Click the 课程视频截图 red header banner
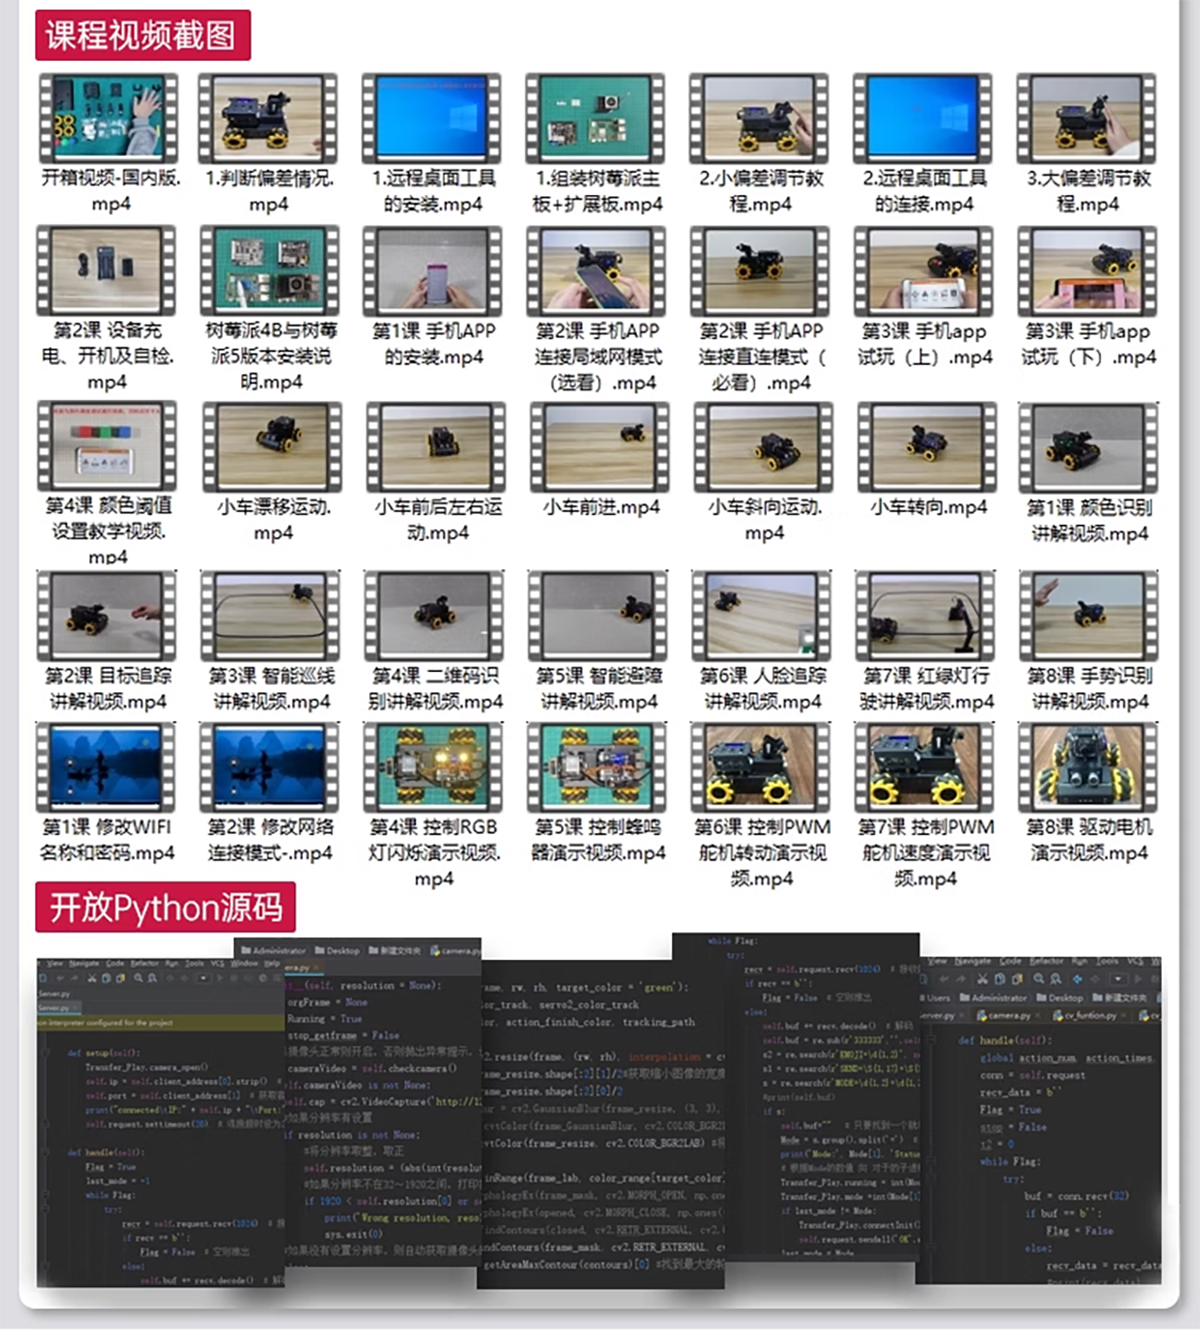The width and height of the screenshot is (1200, 1331). [142, 36]
